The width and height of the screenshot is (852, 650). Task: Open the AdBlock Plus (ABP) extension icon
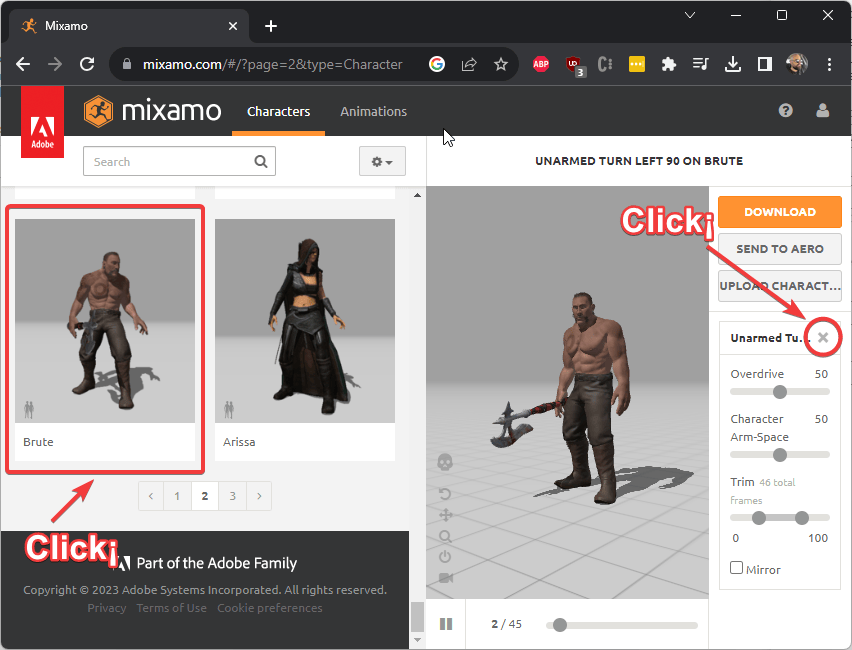(x=541, y=64)
